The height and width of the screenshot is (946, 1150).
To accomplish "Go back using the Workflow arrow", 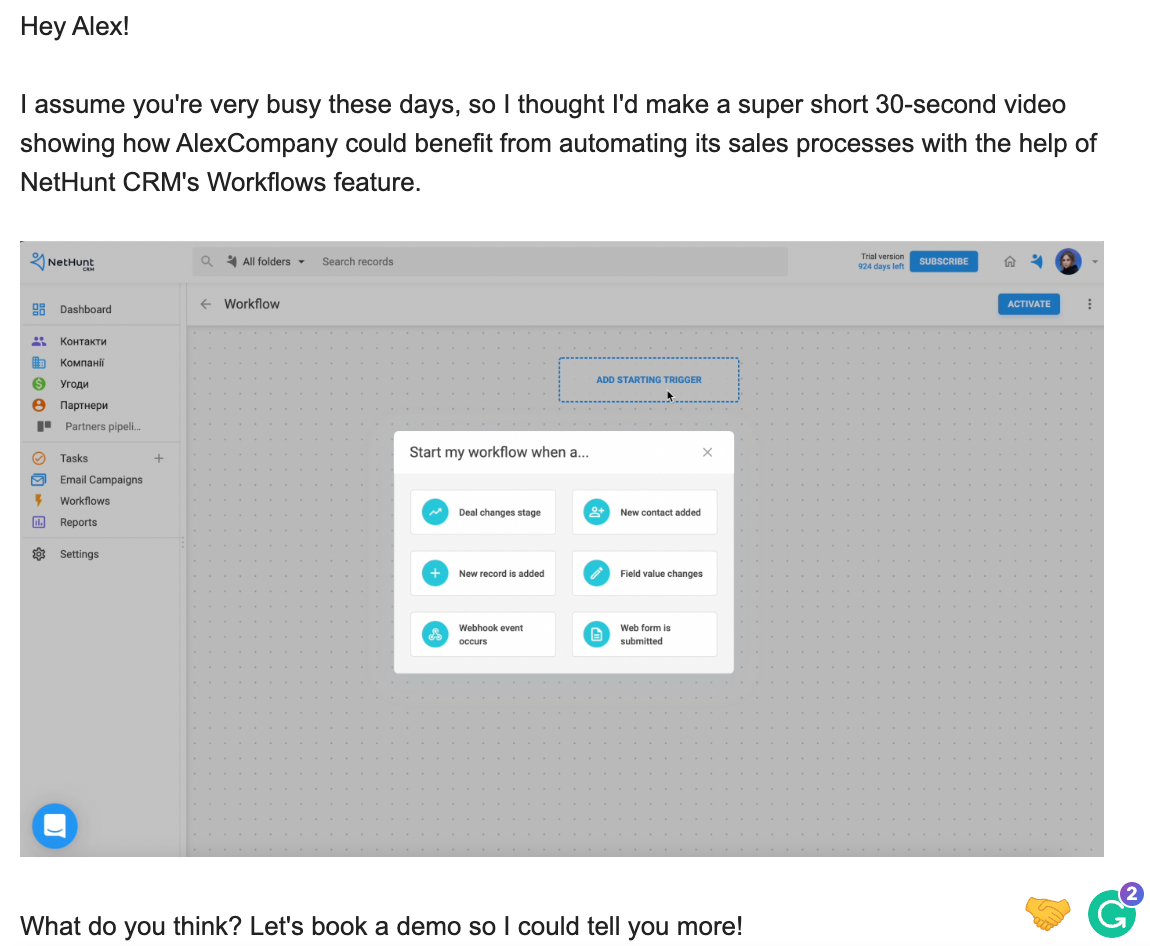I will click(206, 304).
